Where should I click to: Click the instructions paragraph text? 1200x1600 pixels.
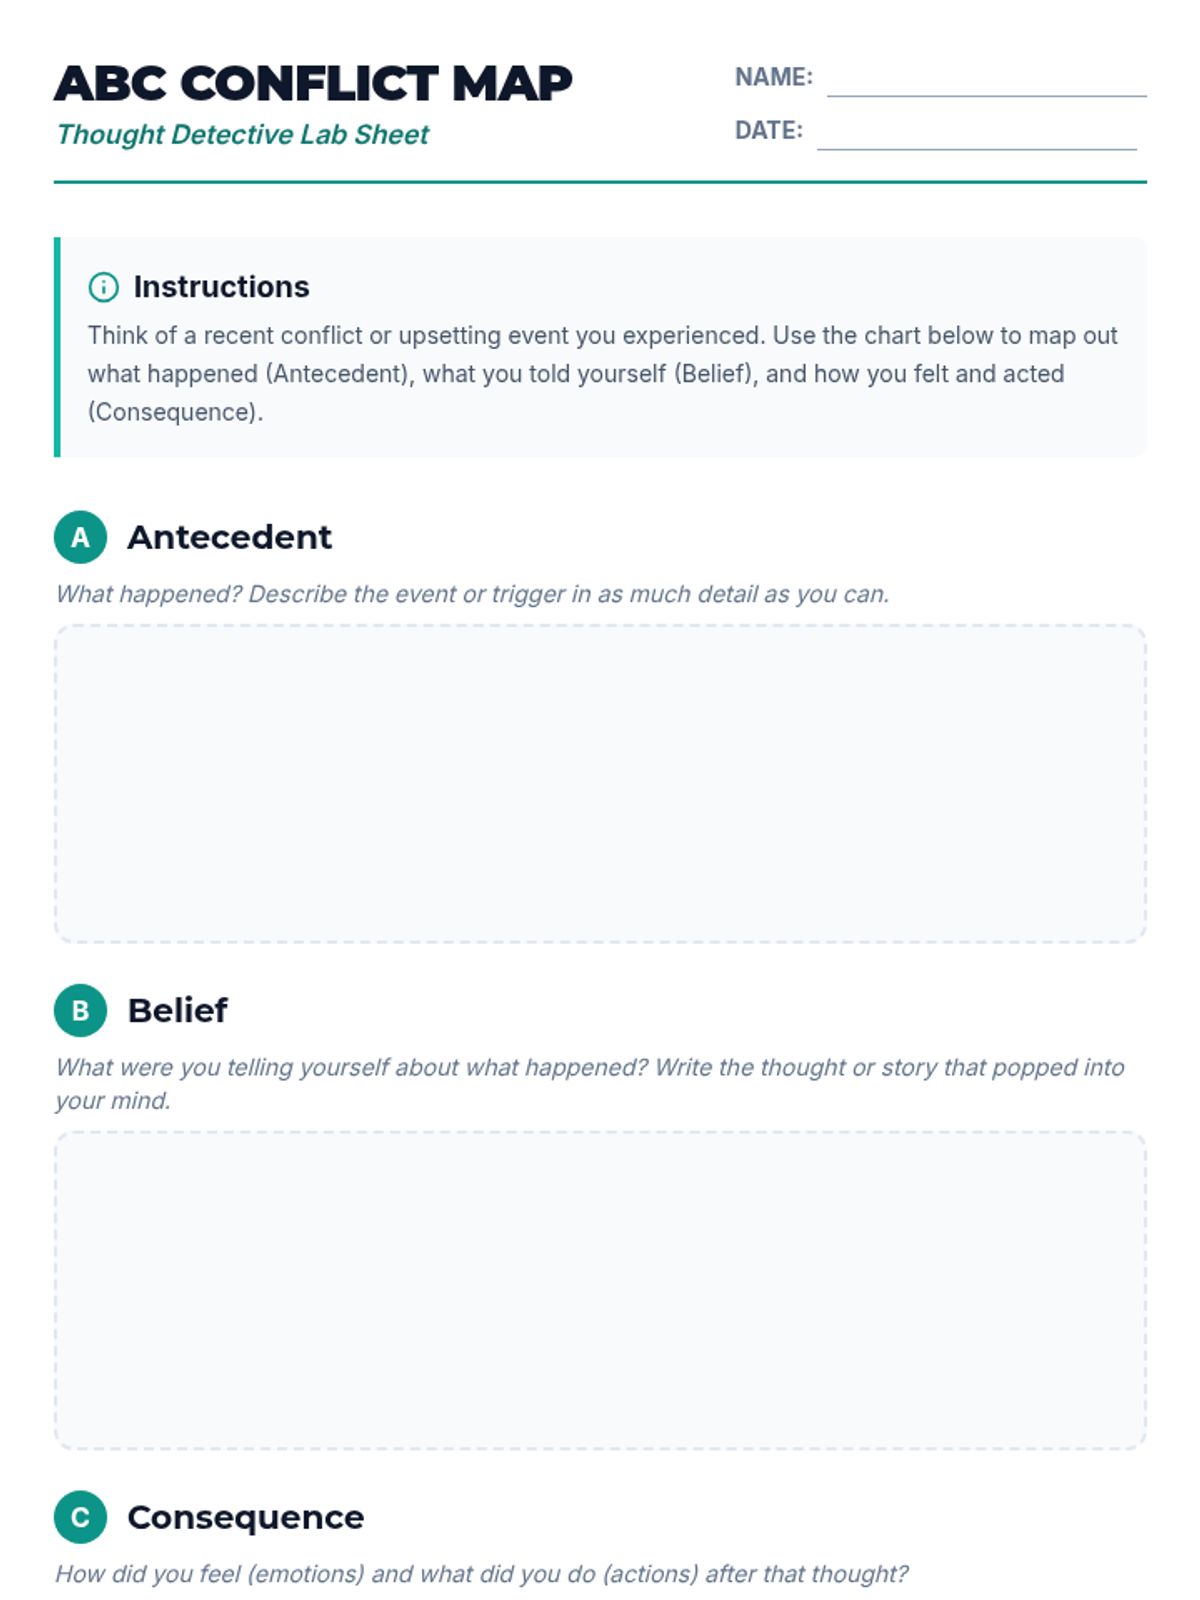[602, 374]
